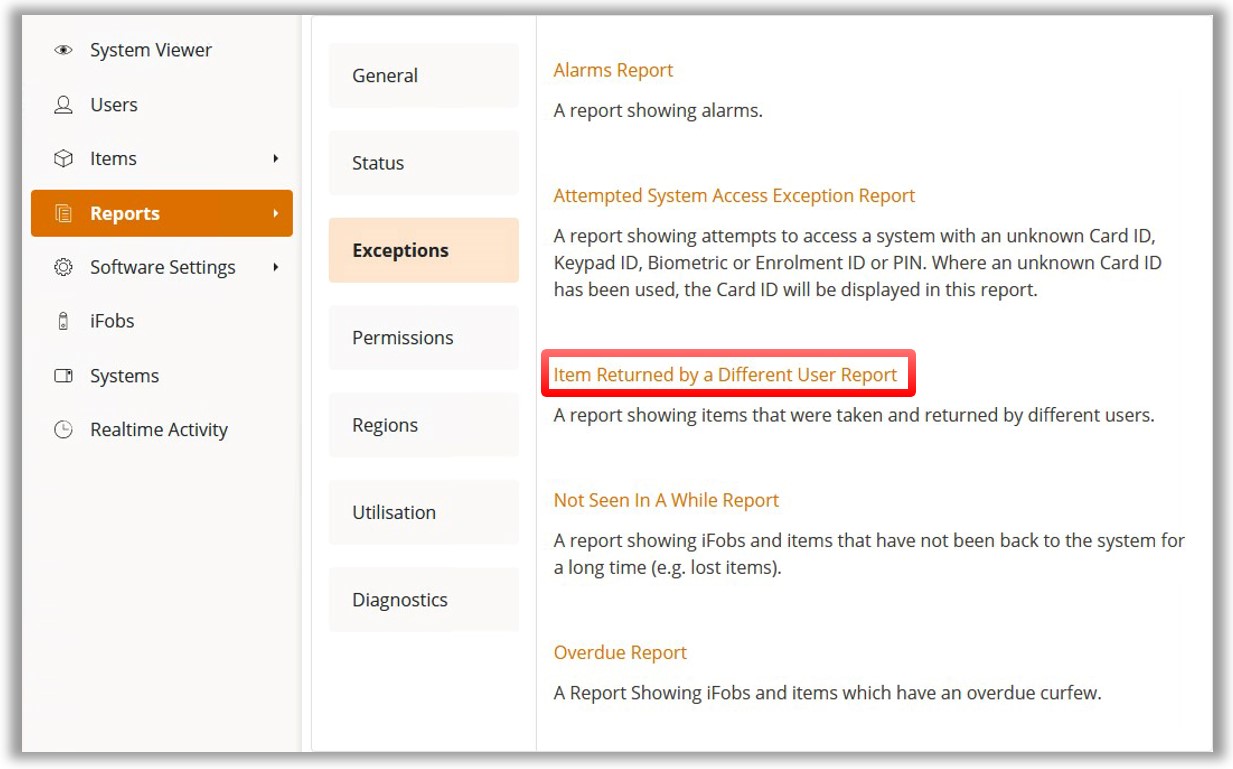Screen dimensions: 1233x769
Task: Open the Regions report category
Action: [x=423, y=425]
